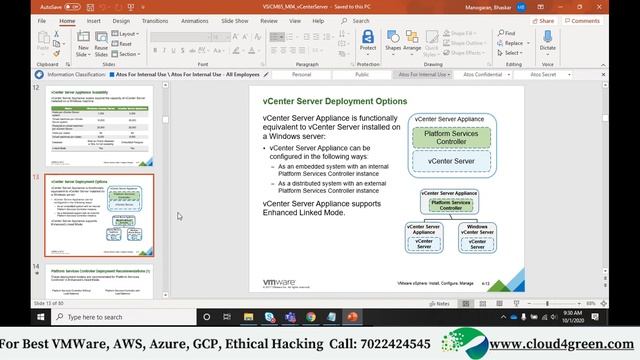The width and height of the screenshot is (640, 360).
Task: Switch to the Insert tab
Action: pos(93,21)
